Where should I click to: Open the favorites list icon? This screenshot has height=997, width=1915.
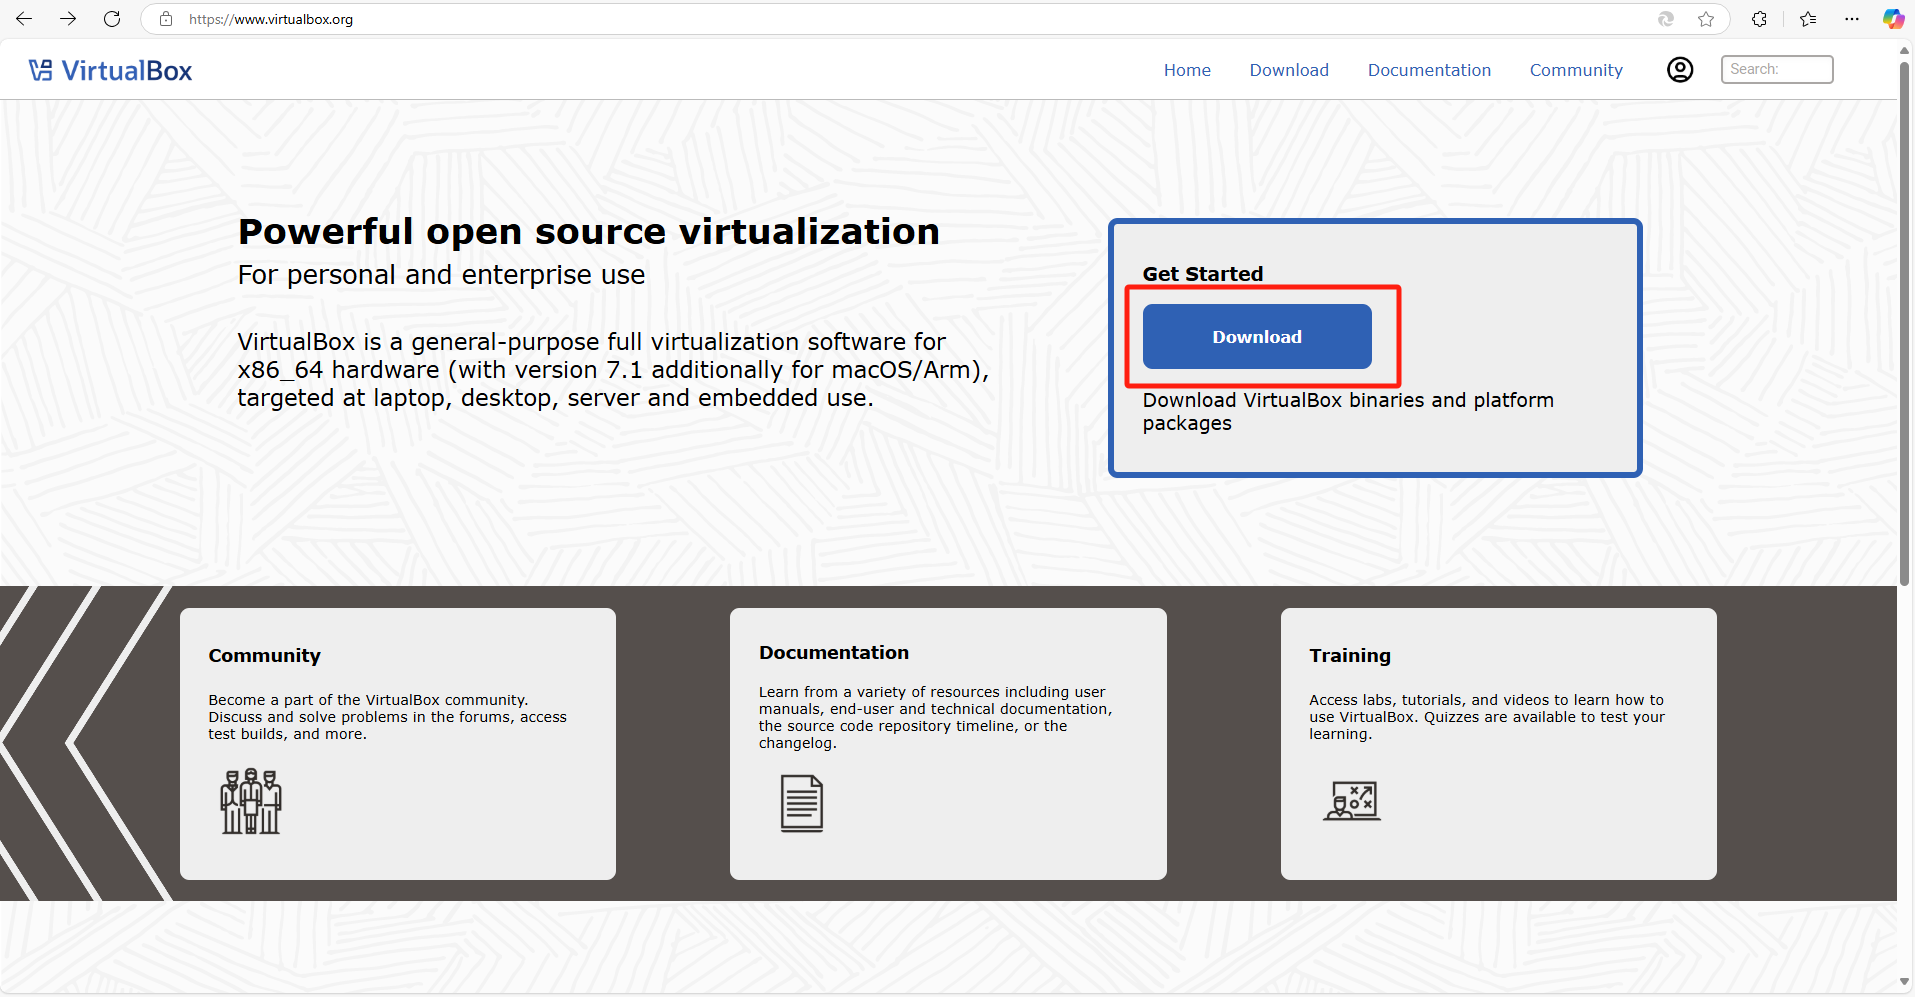point(1808,19)
